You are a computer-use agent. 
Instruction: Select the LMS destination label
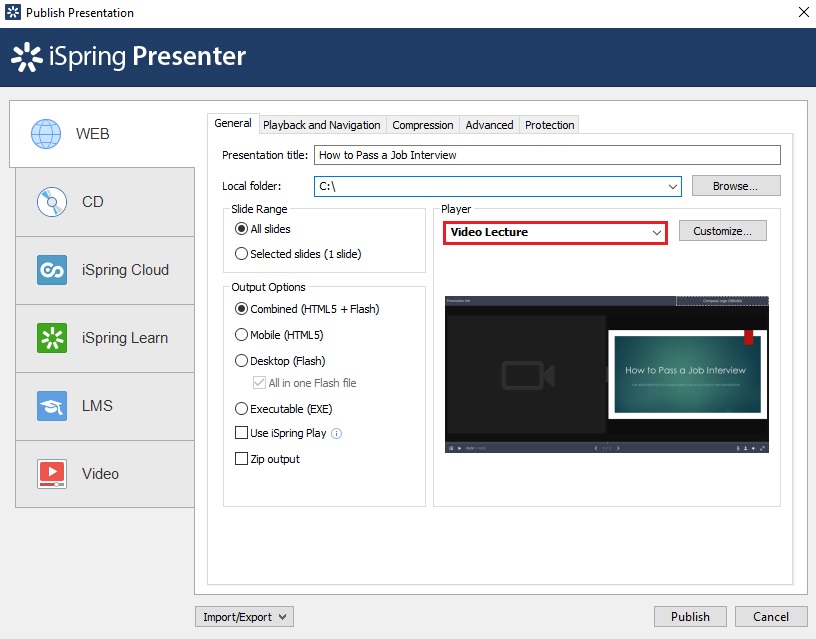click(x=97, y=406)
